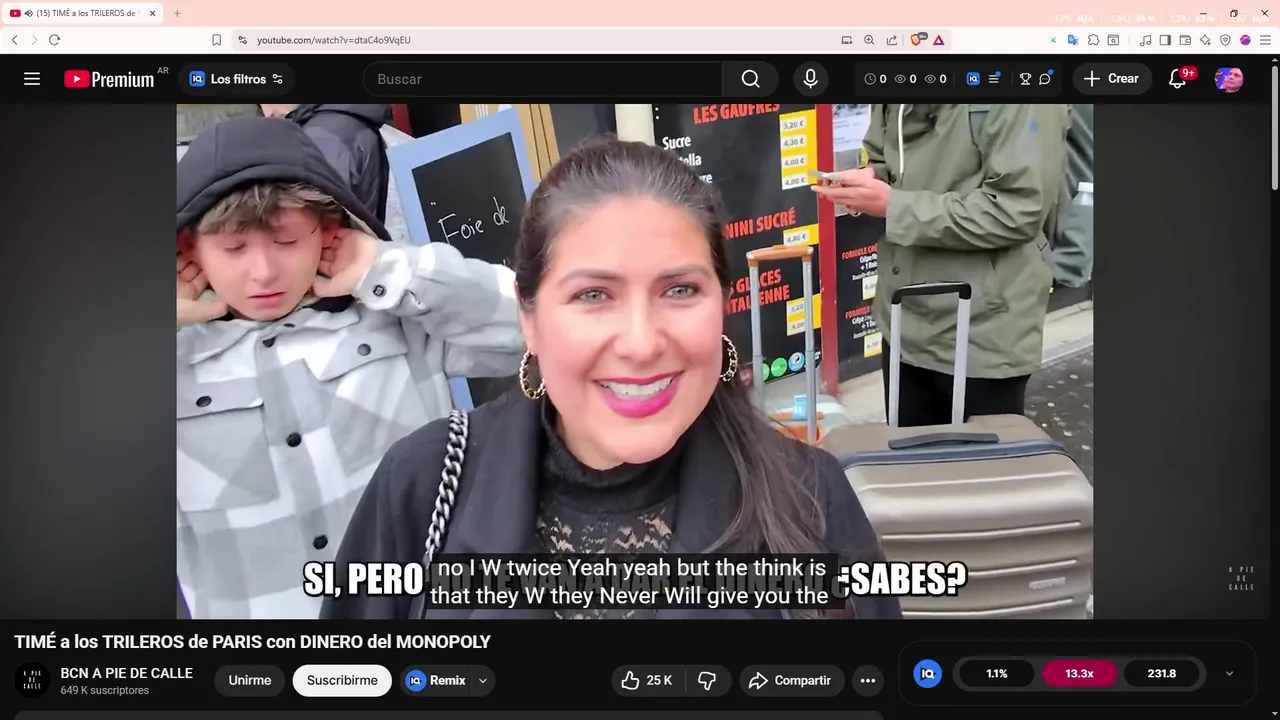Image resolution: width=1280 pixels, height=720 pixels.
Task: Open the Brave Shields lion icon
Action: [x=917, y=40]
